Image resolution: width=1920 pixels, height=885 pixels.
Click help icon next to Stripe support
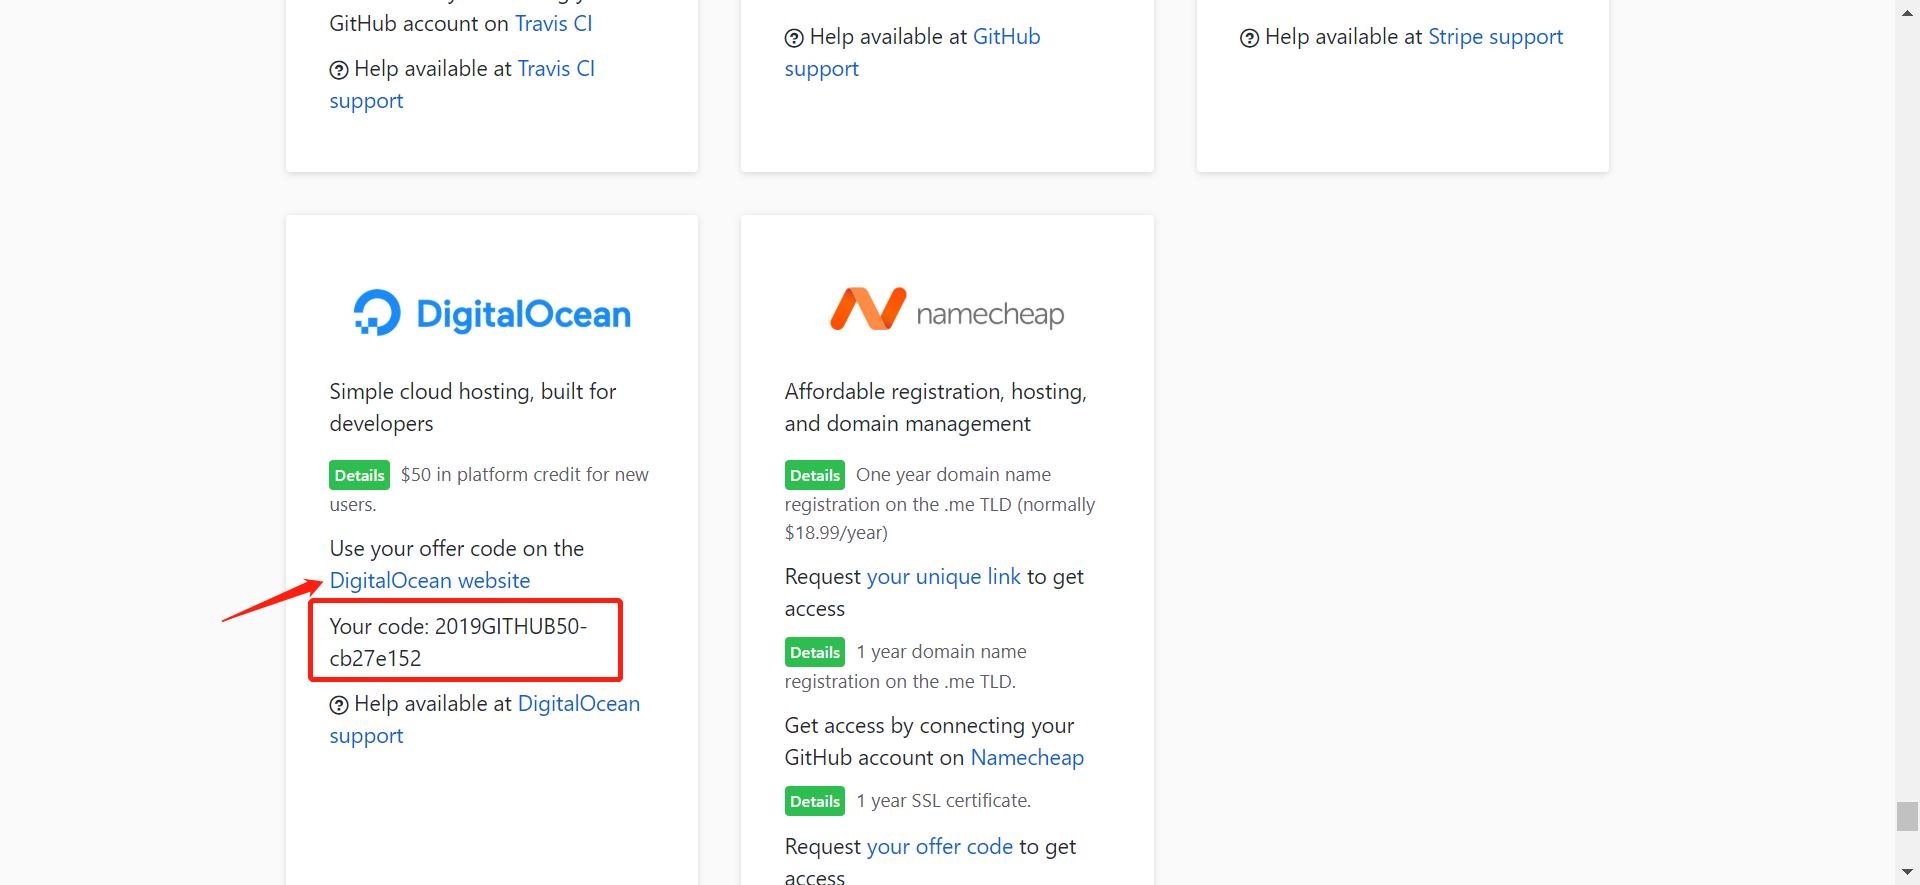point(1249,38)
